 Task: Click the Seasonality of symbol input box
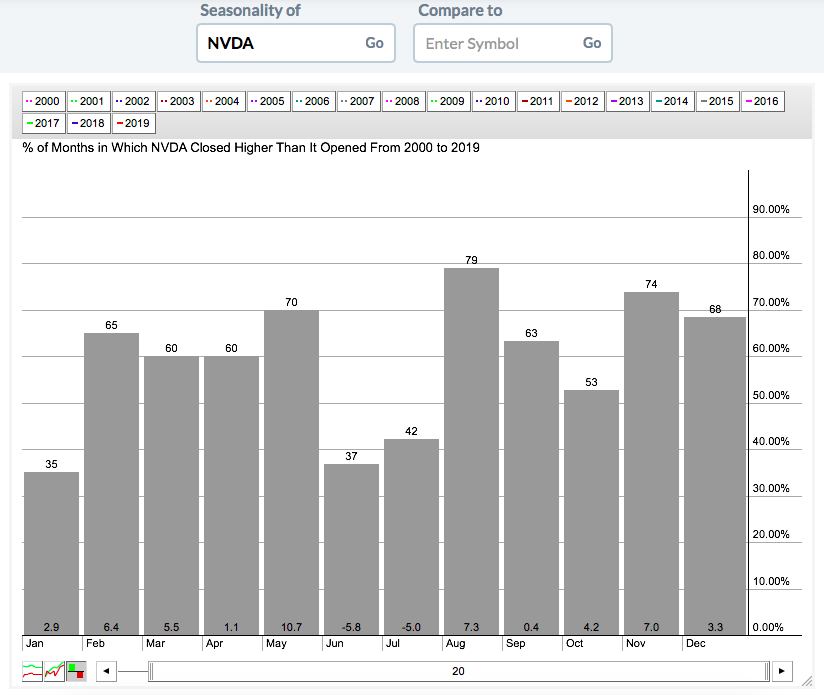click(280, 44)
